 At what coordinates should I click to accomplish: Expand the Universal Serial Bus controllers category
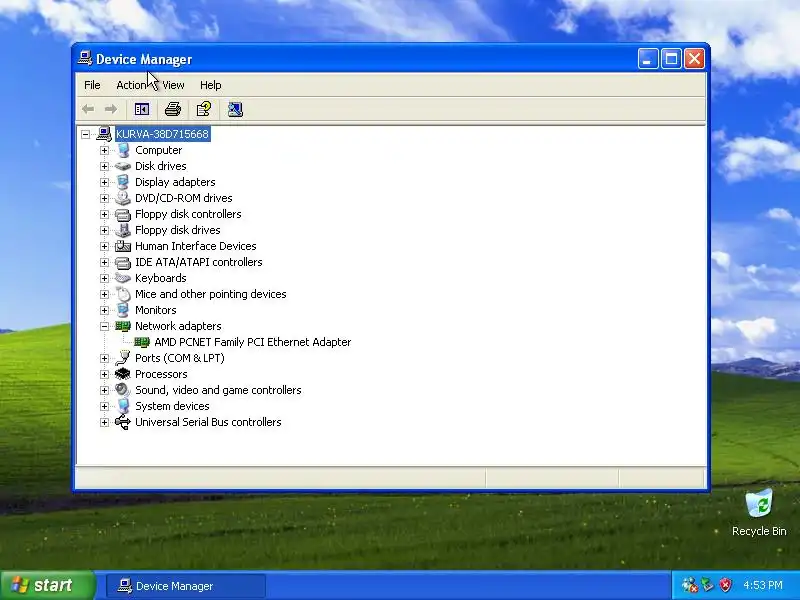pyautogui.click(x=105, y=422)
